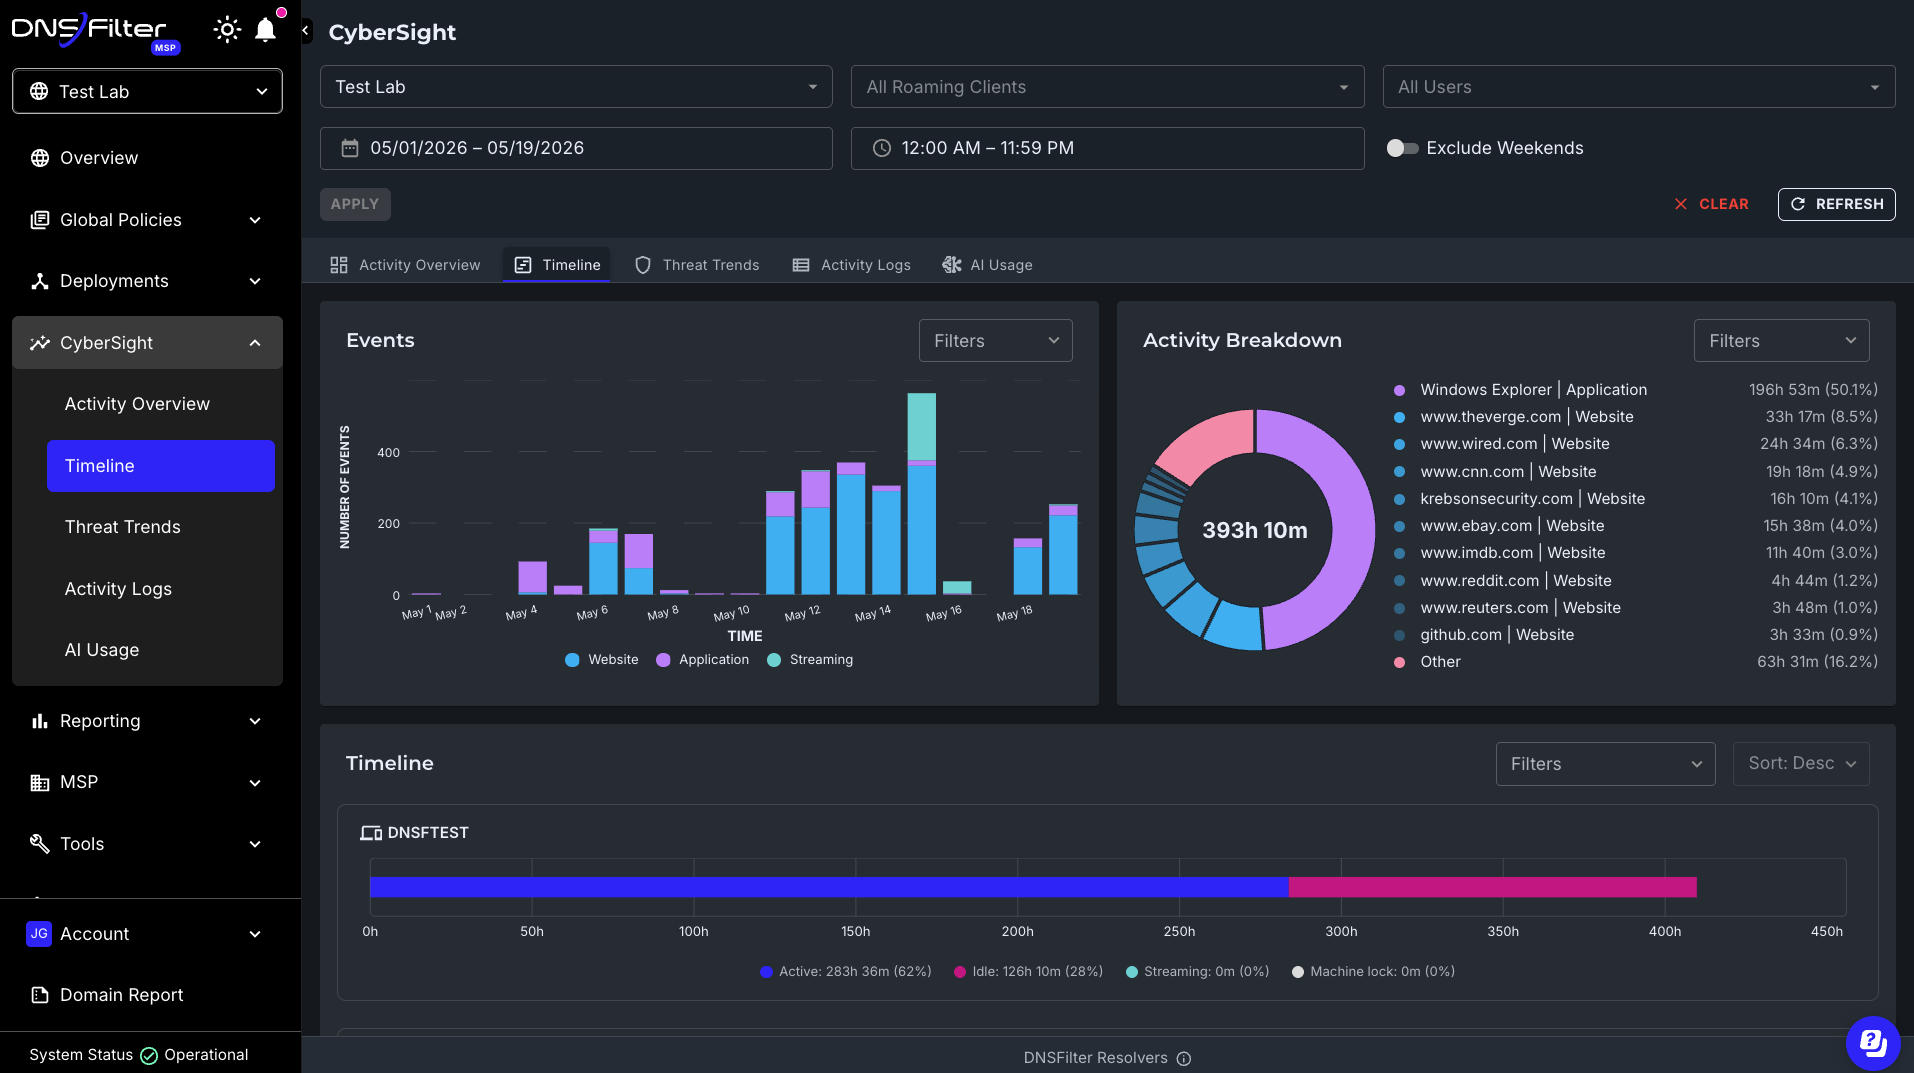Open Domain Report link

click(147, 995)
